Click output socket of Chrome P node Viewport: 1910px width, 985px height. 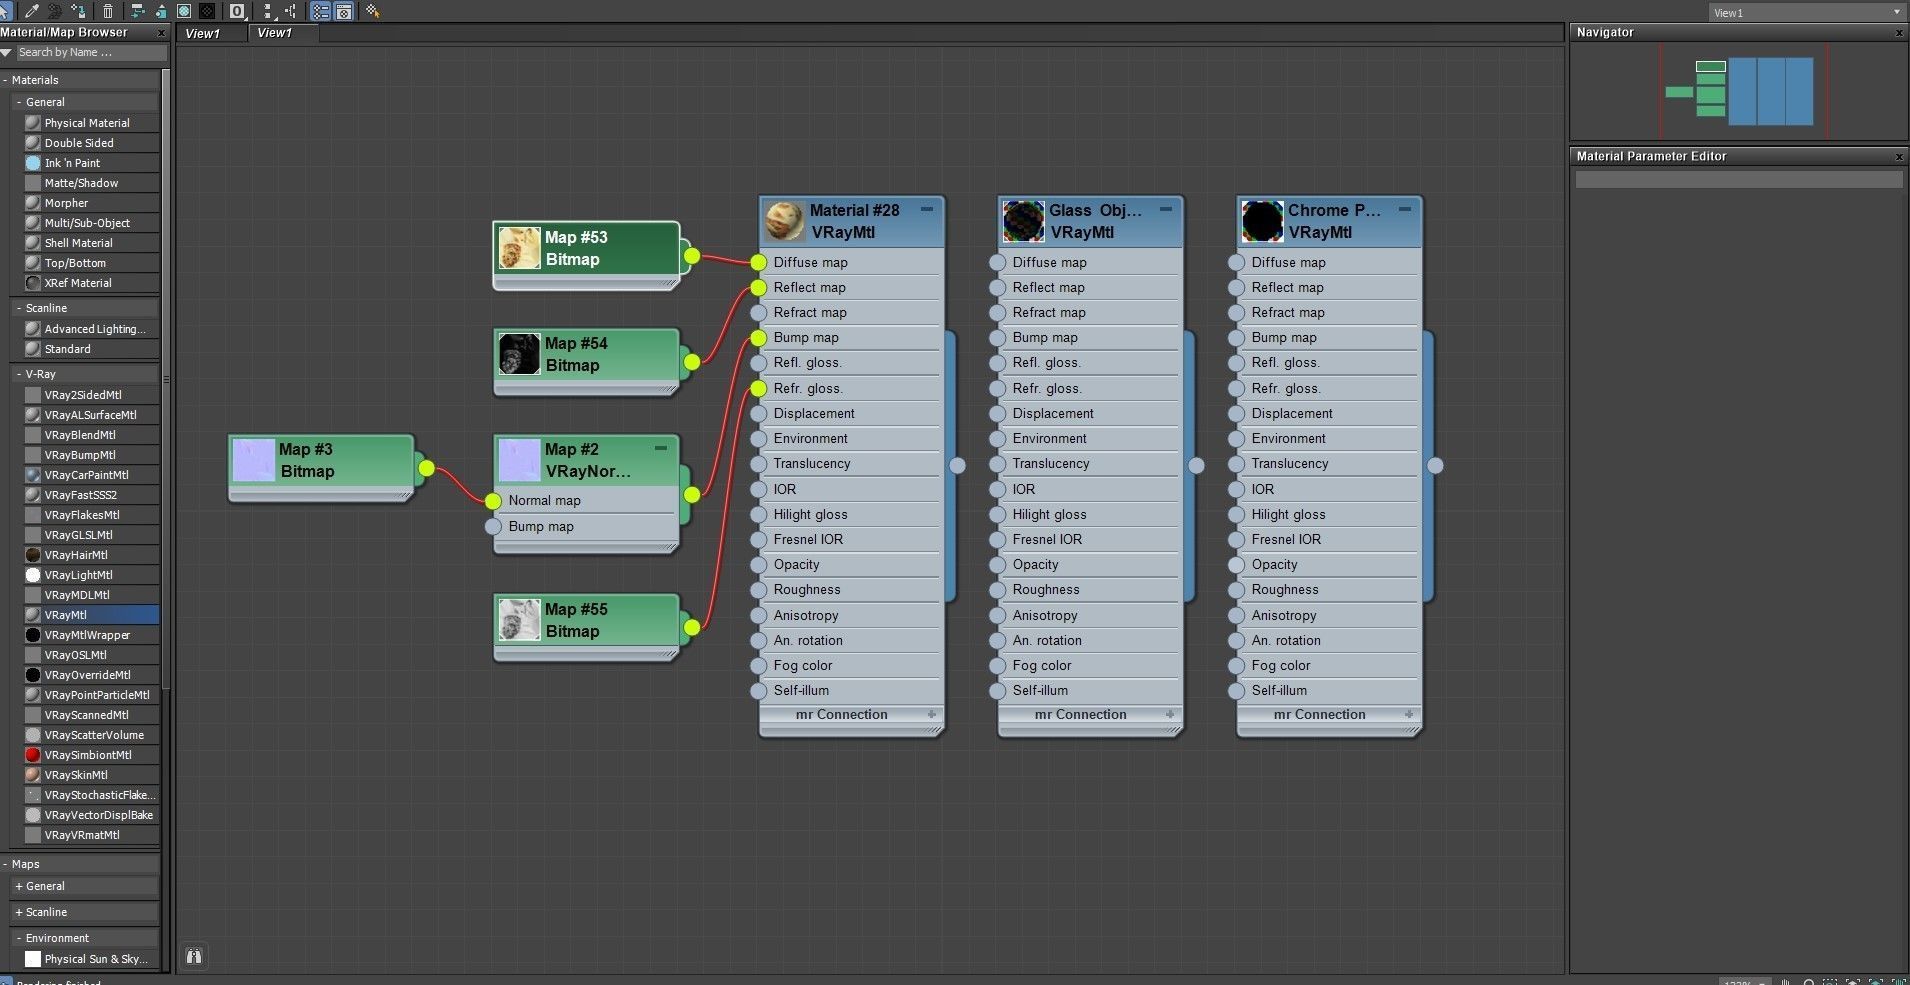click(x=1436, y=465)
